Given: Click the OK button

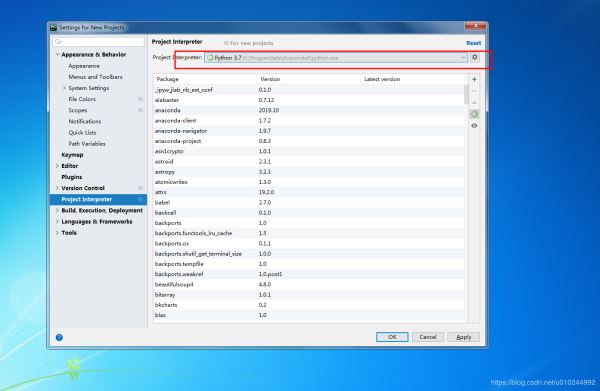Looking at the screenshot, I should pyautogui.click(x=392, y=337).
